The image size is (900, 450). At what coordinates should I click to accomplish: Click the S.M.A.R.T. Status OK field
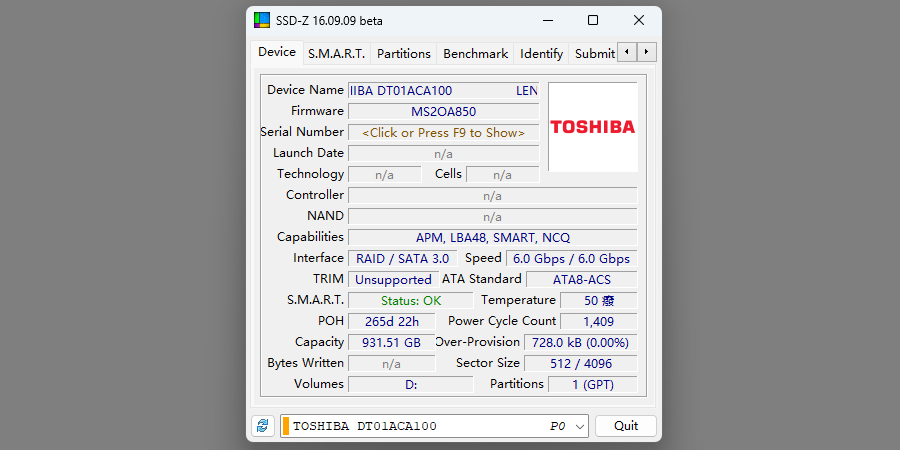tap(410, 301)
